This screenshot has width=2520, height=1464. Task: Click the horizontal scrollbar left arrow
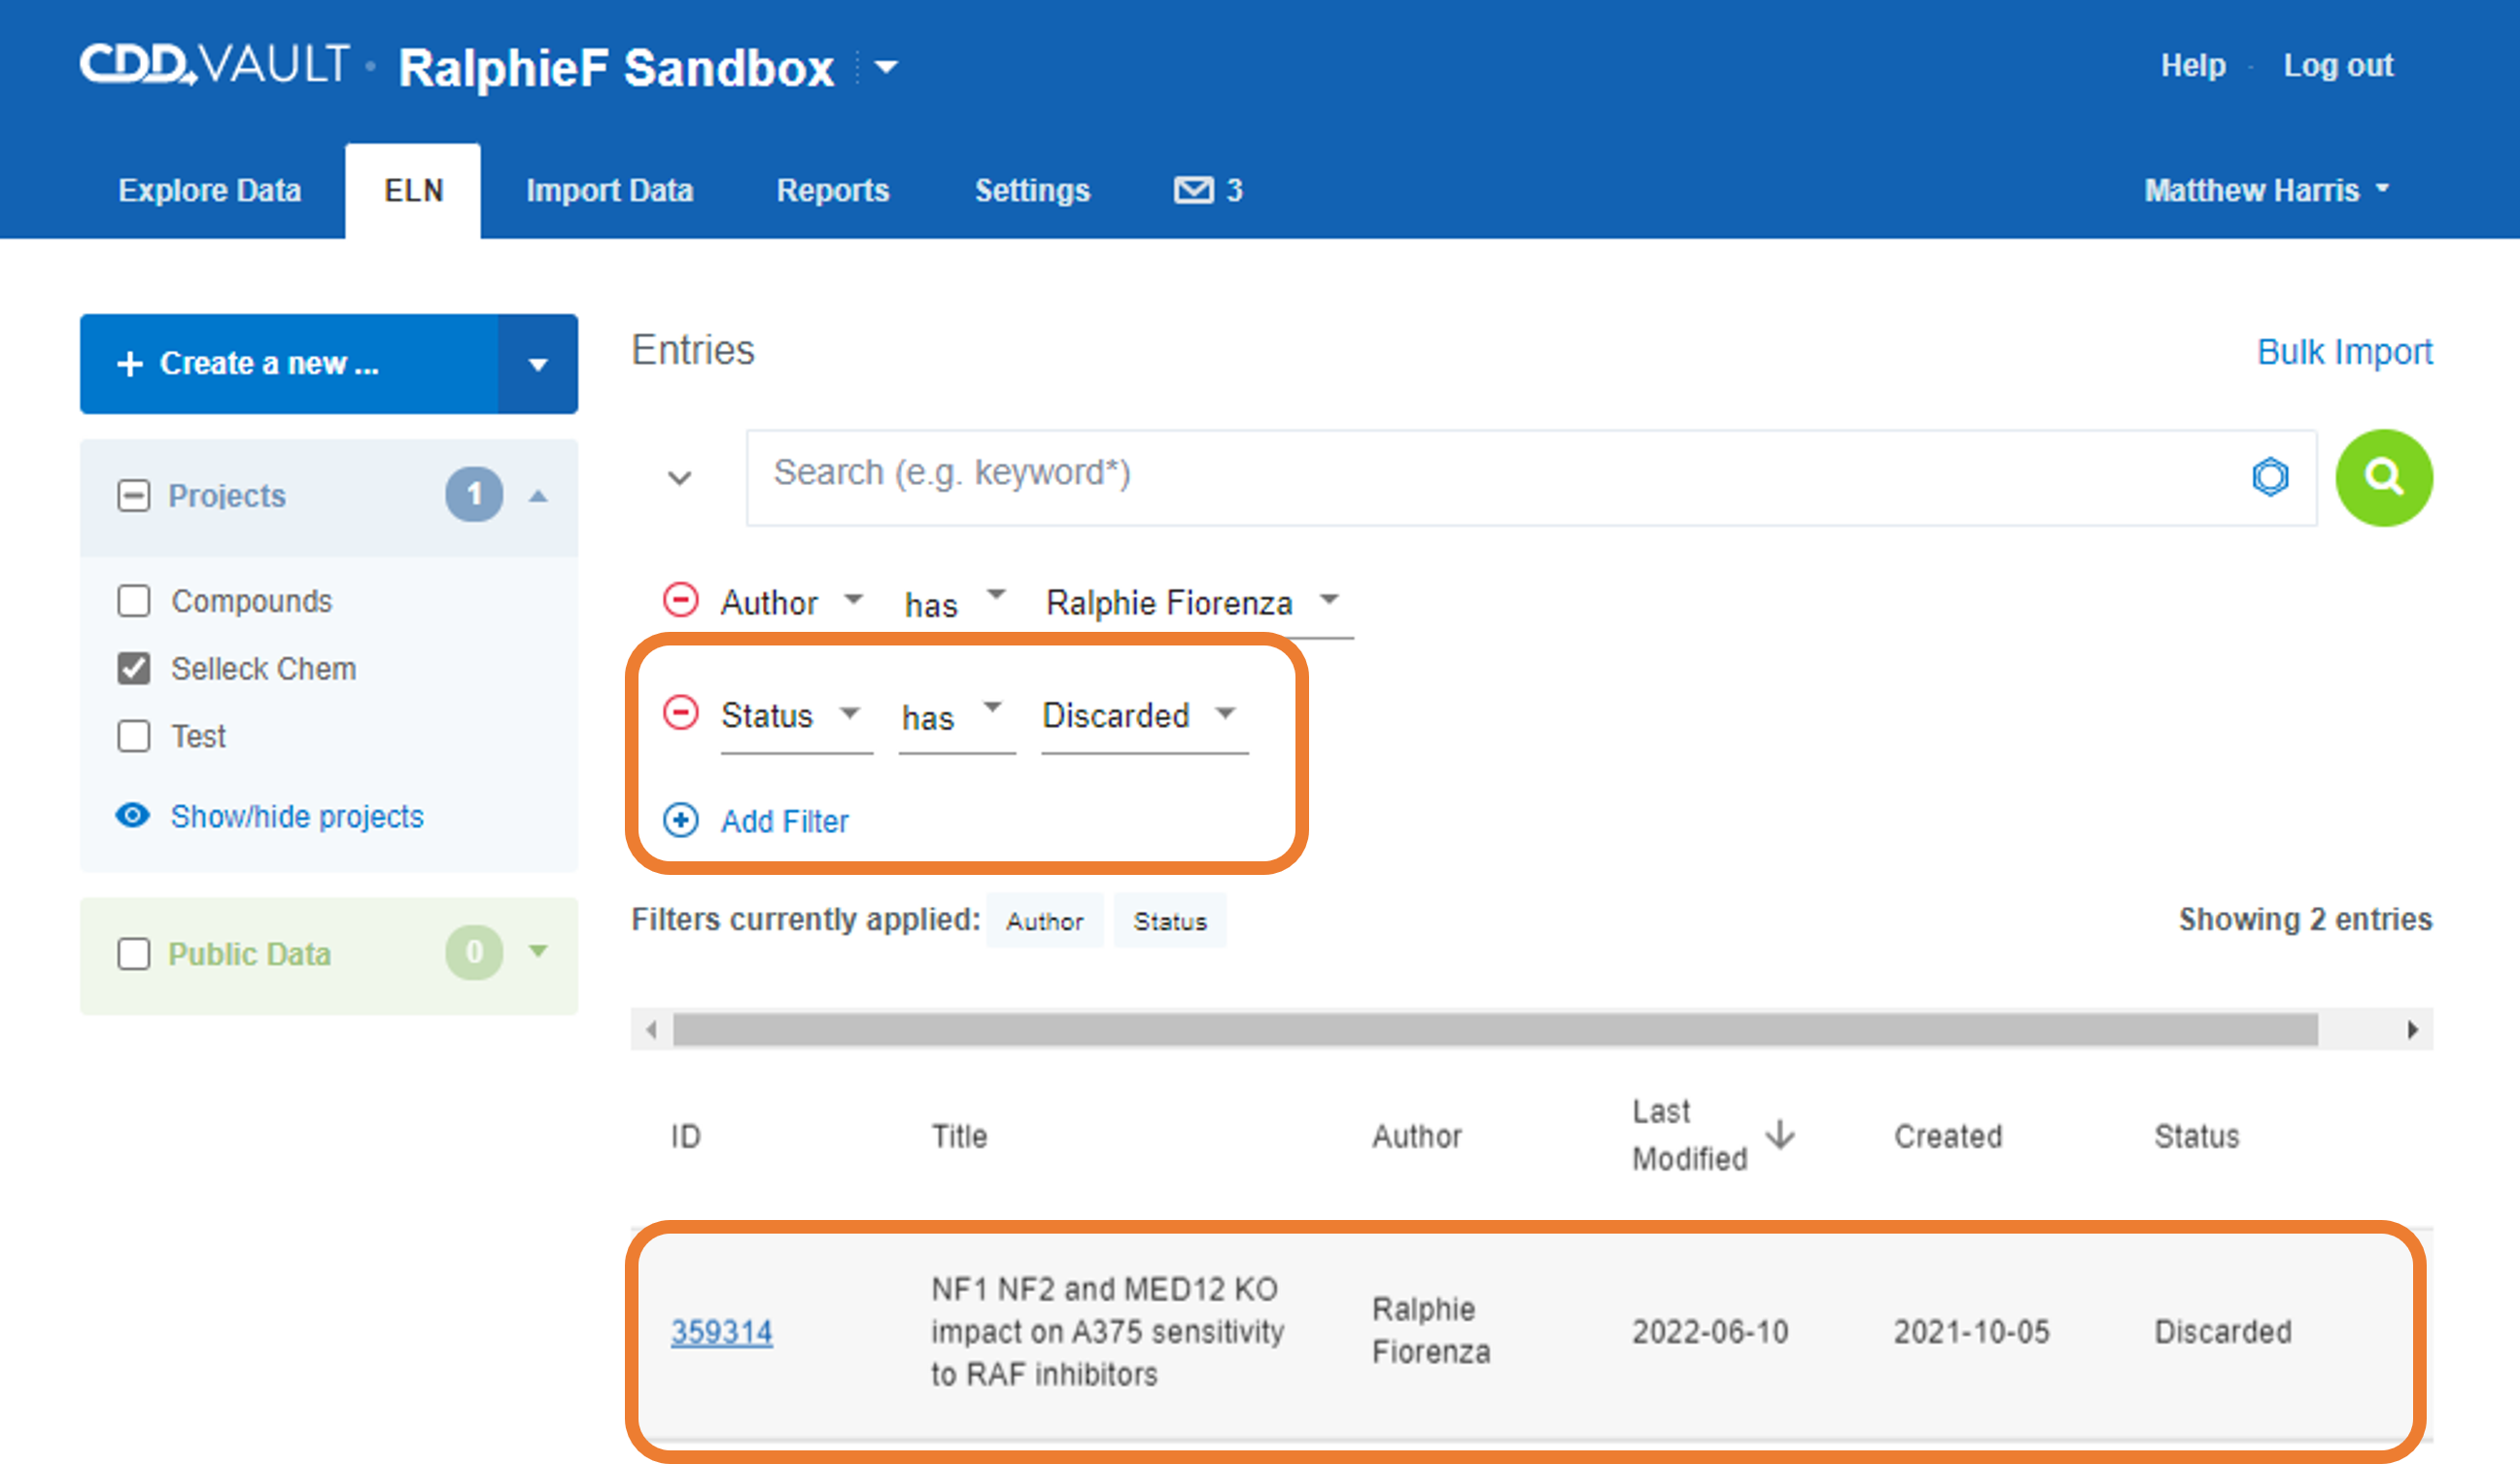click(x=651, y=1029)
